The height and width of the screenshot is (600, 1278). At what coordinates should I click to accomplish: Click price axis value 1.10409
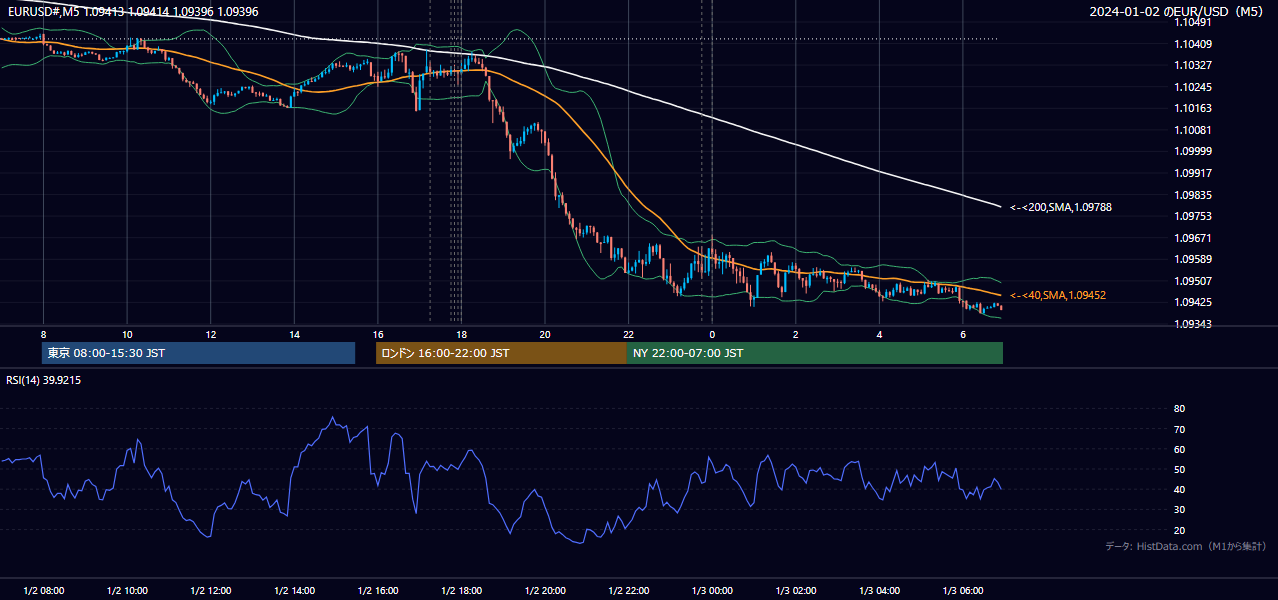pos(1193,44)
